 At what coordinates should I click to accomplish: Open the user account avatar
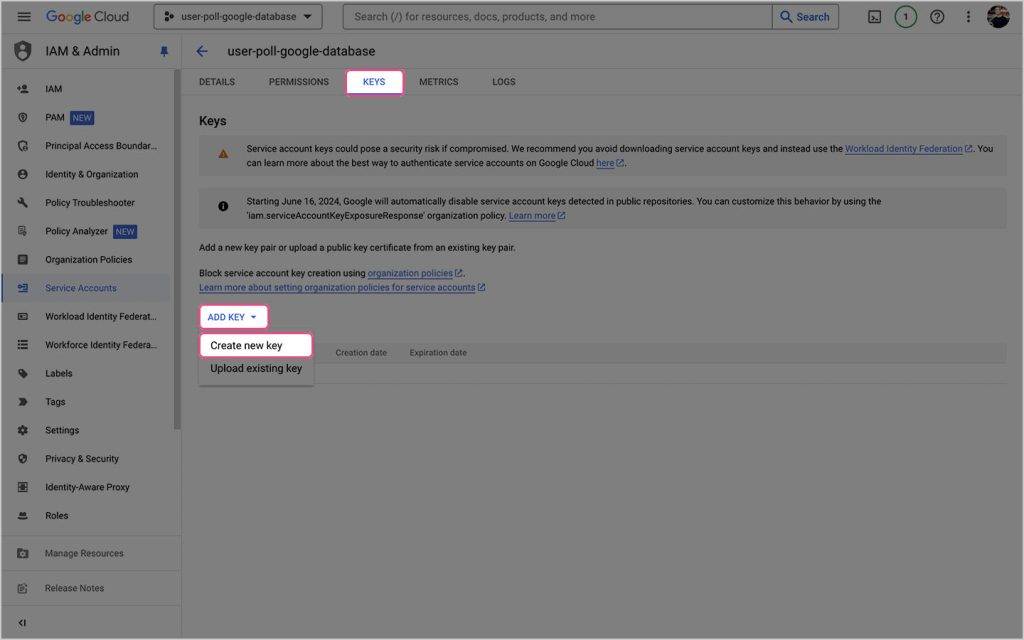[998, 17]
